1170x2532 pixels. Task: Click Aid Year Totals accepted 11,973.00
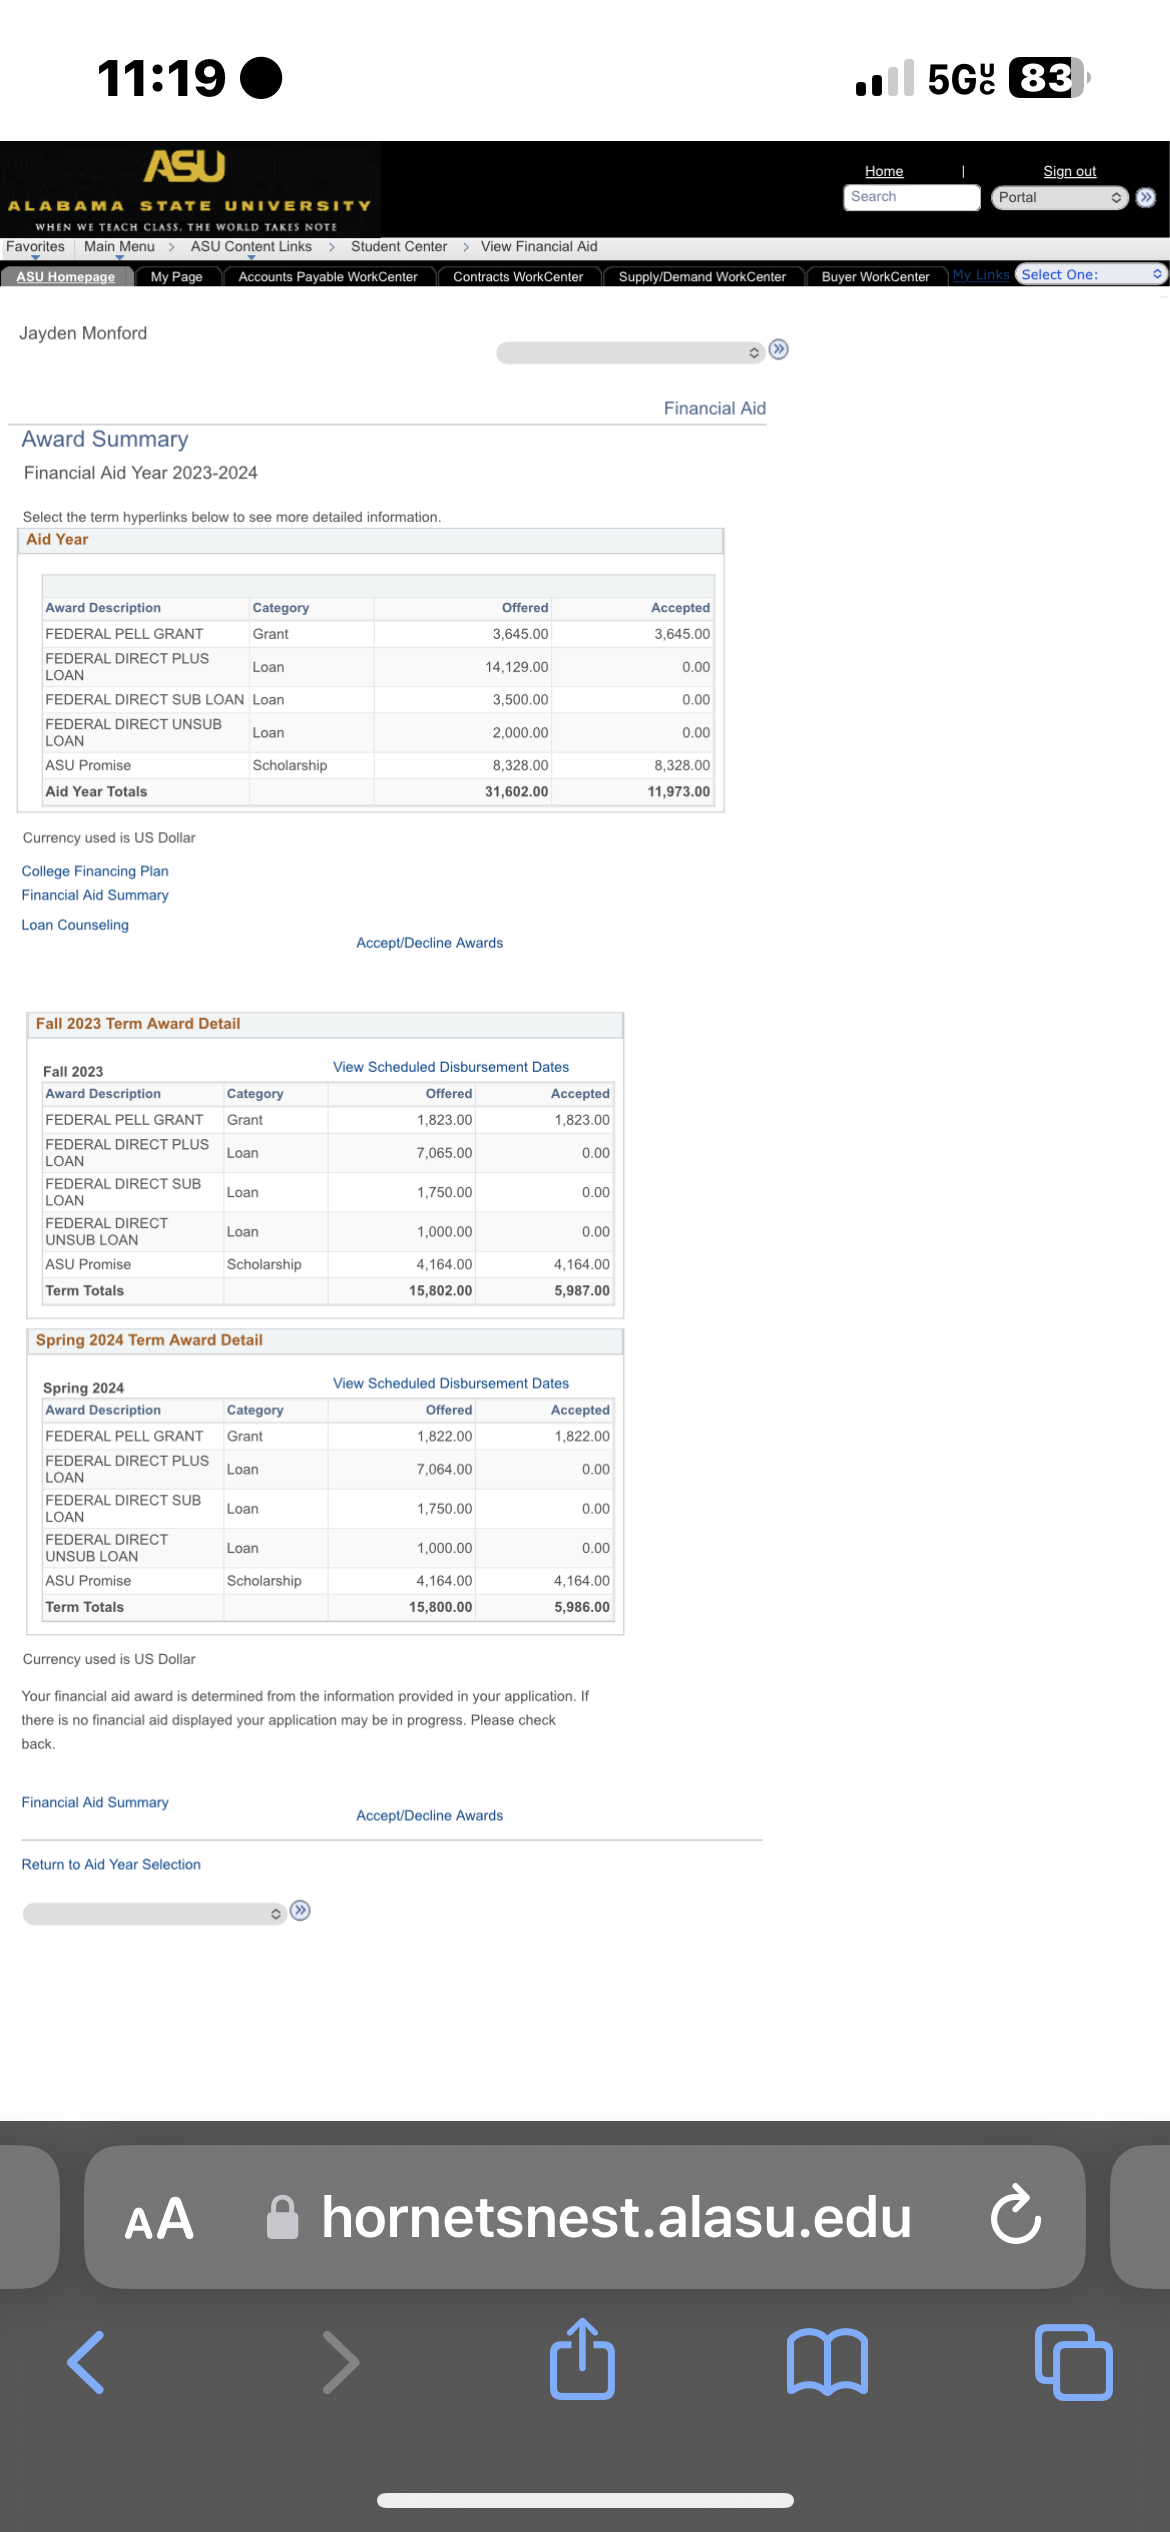679,791
